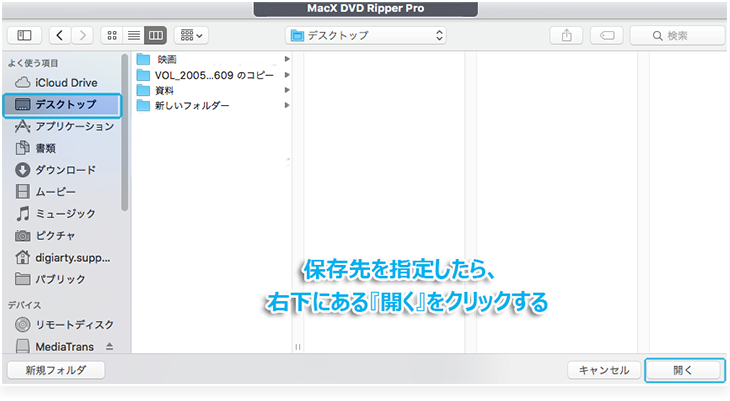Select リモートディスク under devices
Viewport: 730px width, 401px height.
(62, 325)
